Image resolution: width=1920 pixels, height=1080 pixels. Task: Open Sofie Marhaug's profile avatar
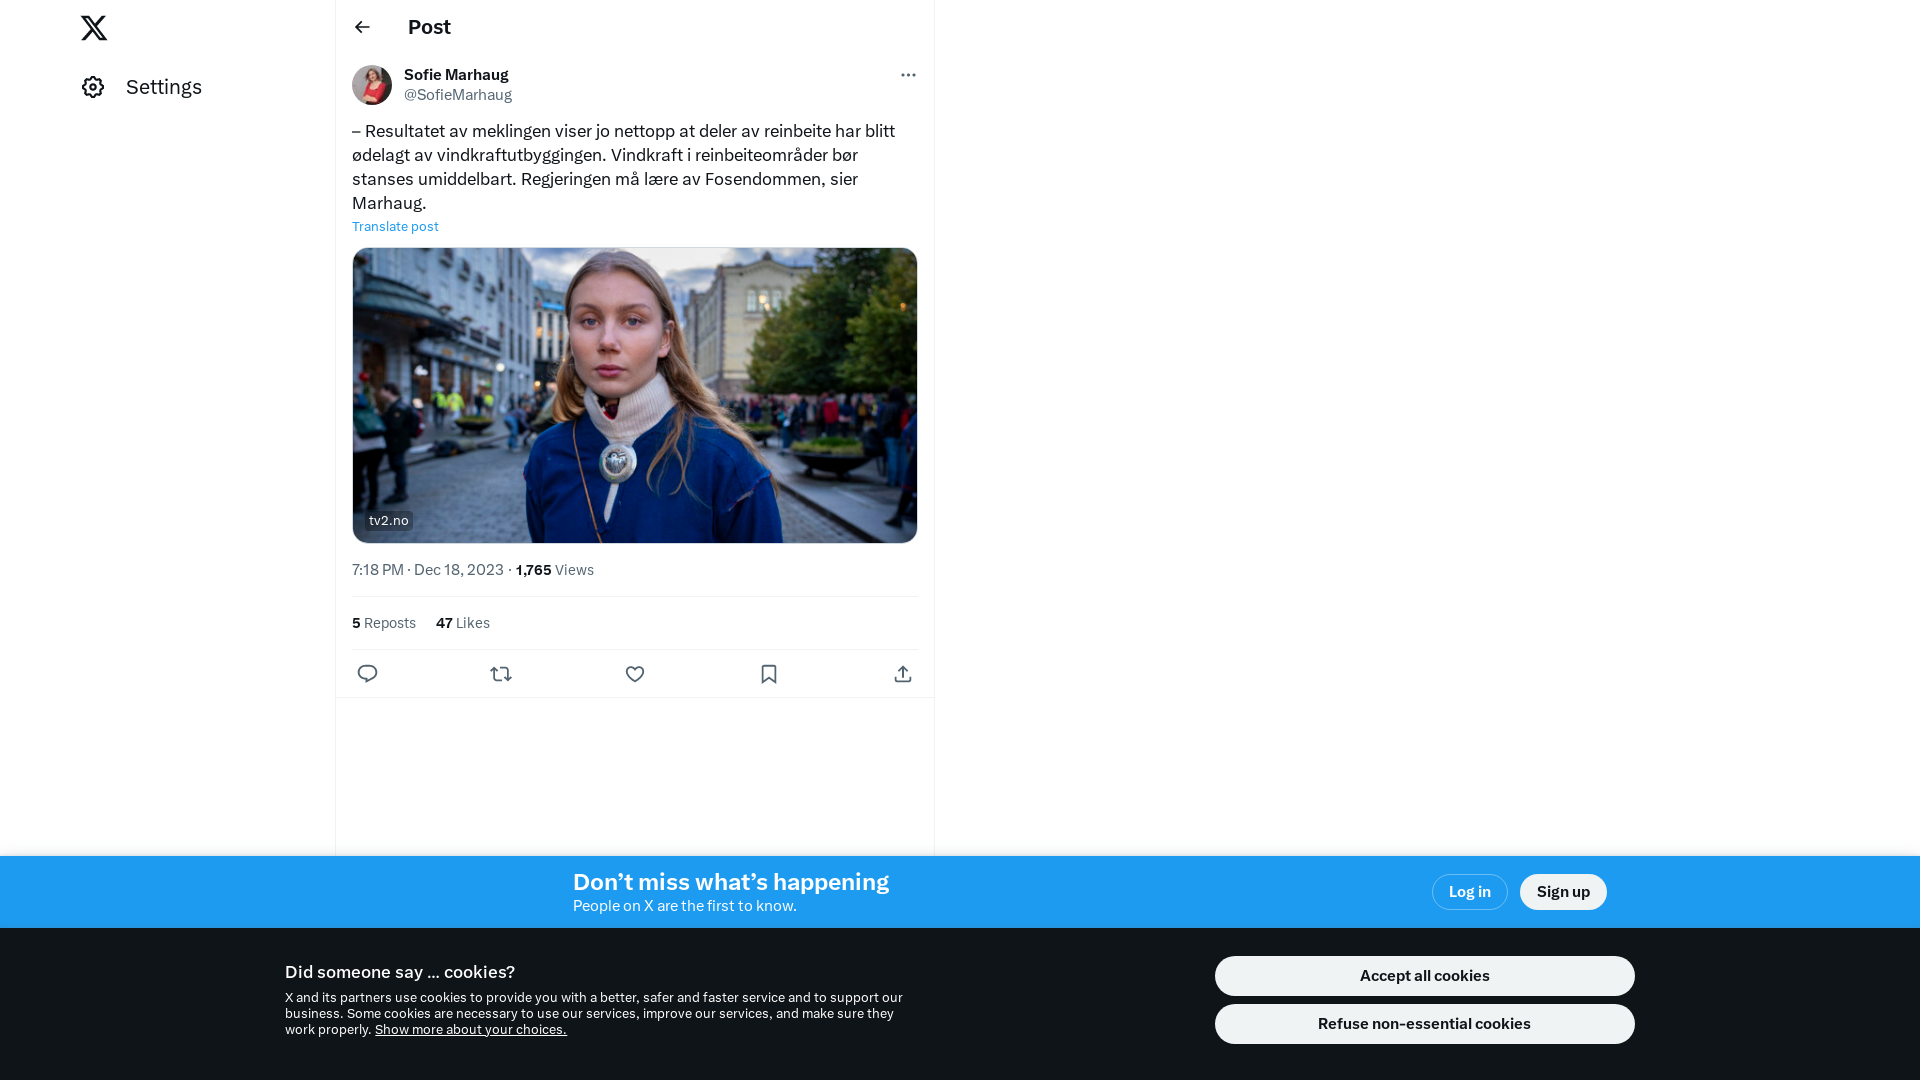(372, 85)
